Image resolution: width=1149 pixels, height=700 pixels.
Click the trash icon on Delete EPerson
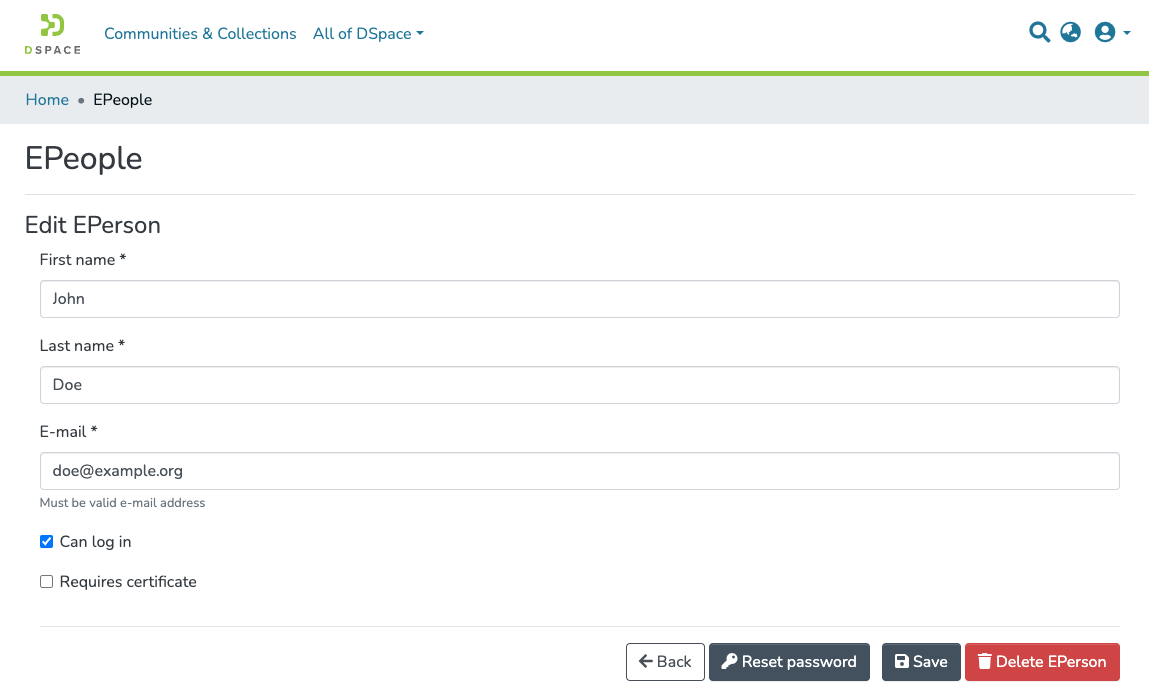[984, 661]
